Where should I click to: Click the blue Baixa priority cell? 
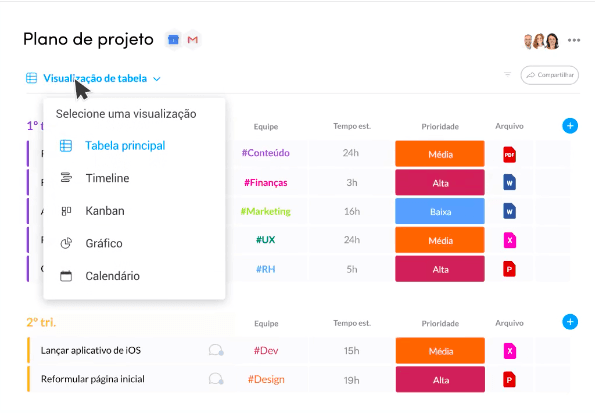(440, 211)
